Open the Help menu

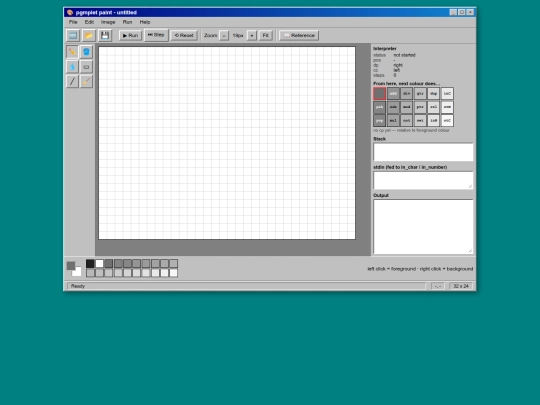pos(145,22)
